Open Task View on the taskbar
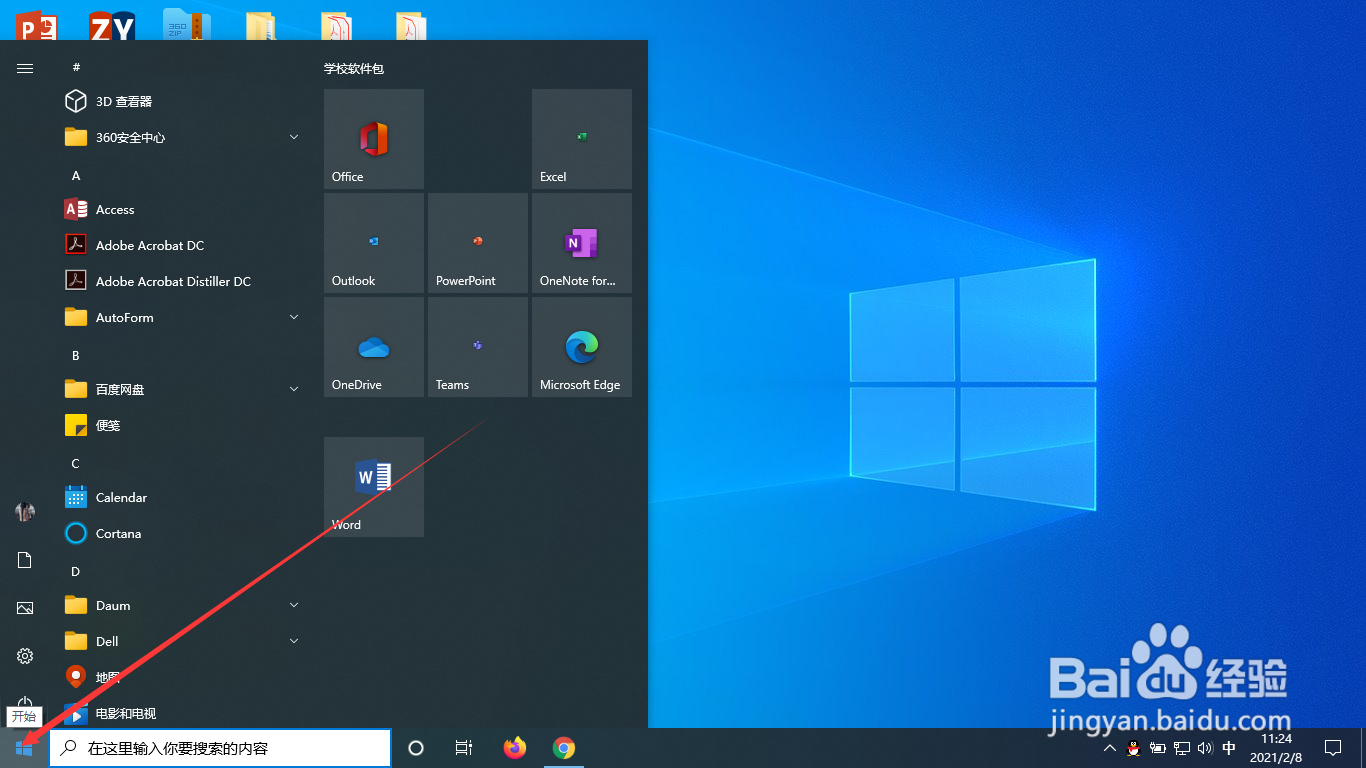 [x=464, y=748]
